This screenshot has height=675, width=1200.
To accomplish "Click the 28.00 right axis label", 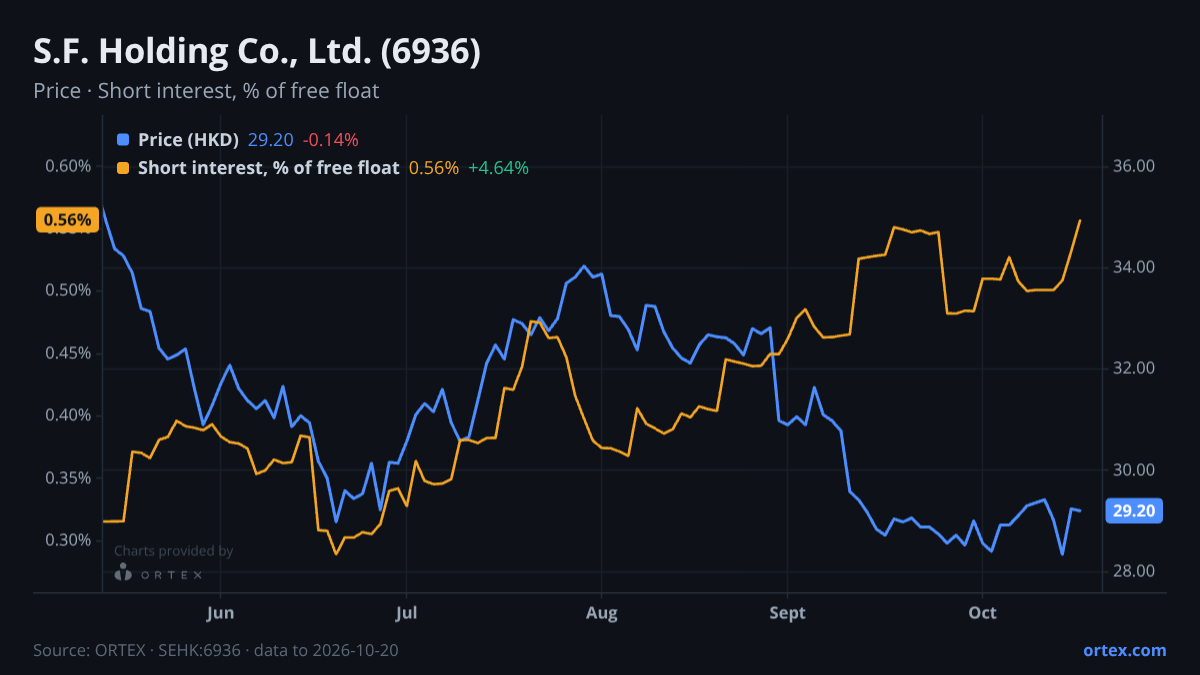I will 1134,571.
